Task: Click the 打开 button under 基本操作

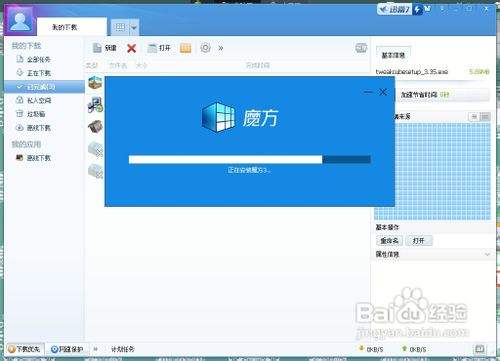Action: pyautogui.click(x=419, y=240)
